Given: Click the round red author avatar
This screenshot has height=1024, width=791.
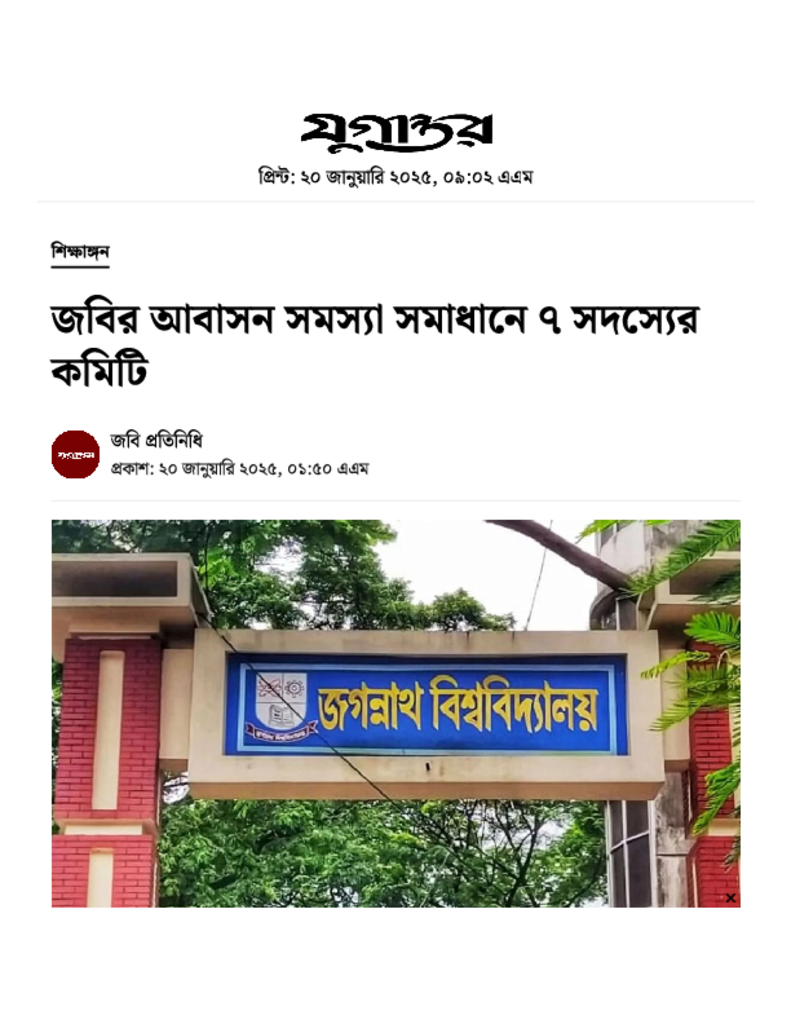Looking at the screenshot, I should click(76, 455).
